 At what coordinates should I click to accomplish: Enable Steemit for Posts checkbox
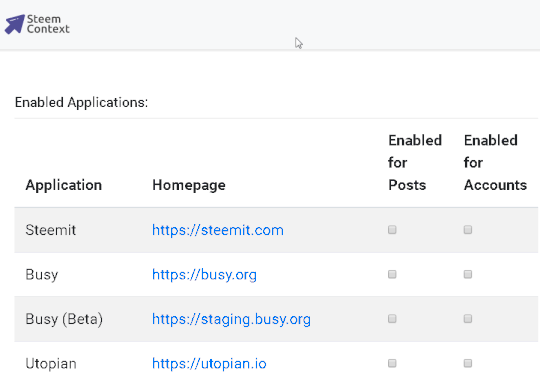(x=392, y=229)
